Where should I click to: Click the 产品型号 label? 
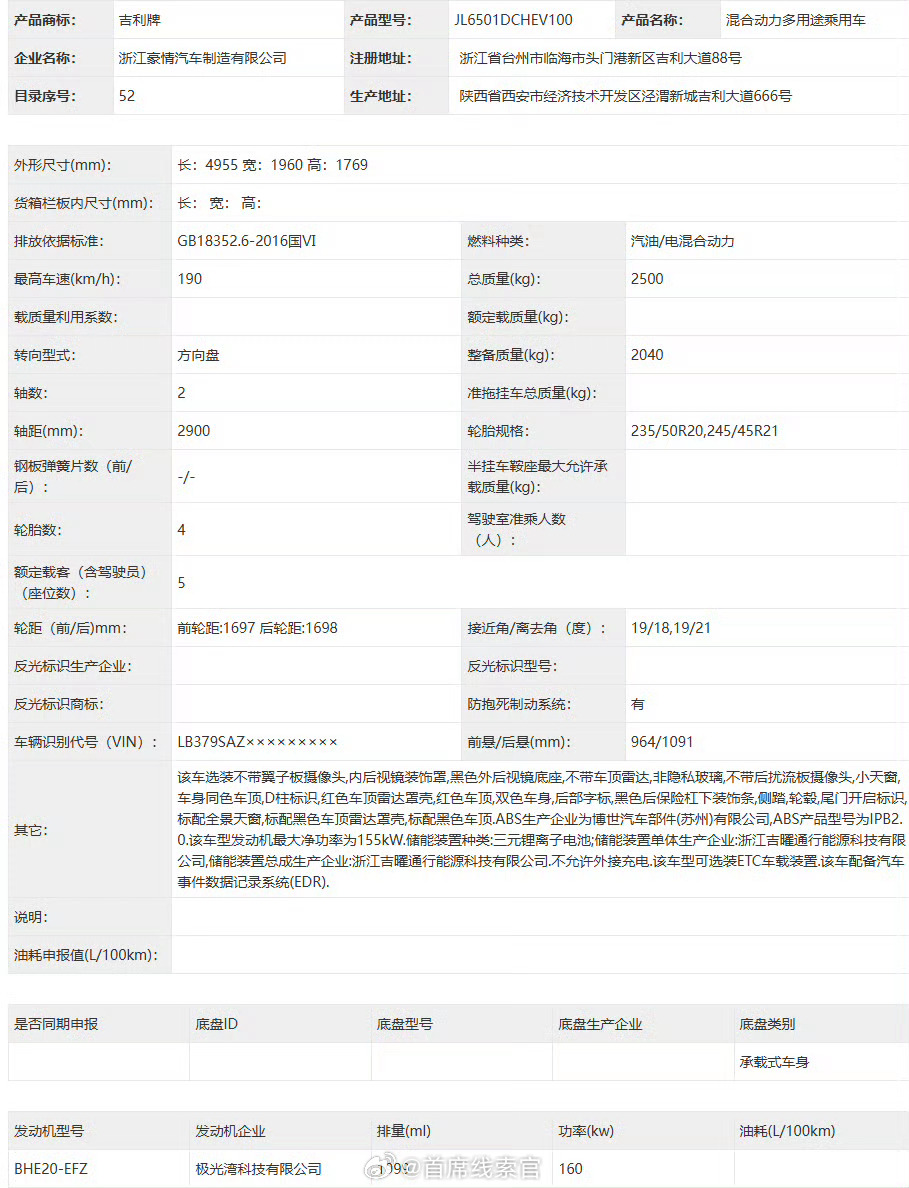pyautogui.click(x=380, y=20)
